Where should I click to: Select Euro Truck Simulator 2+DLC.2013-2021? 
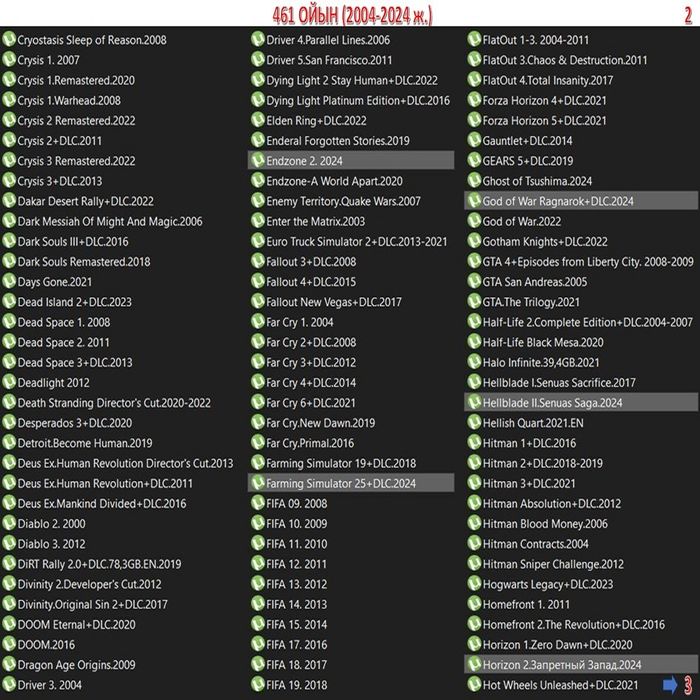pyautogui.click(x=357, y=242)
